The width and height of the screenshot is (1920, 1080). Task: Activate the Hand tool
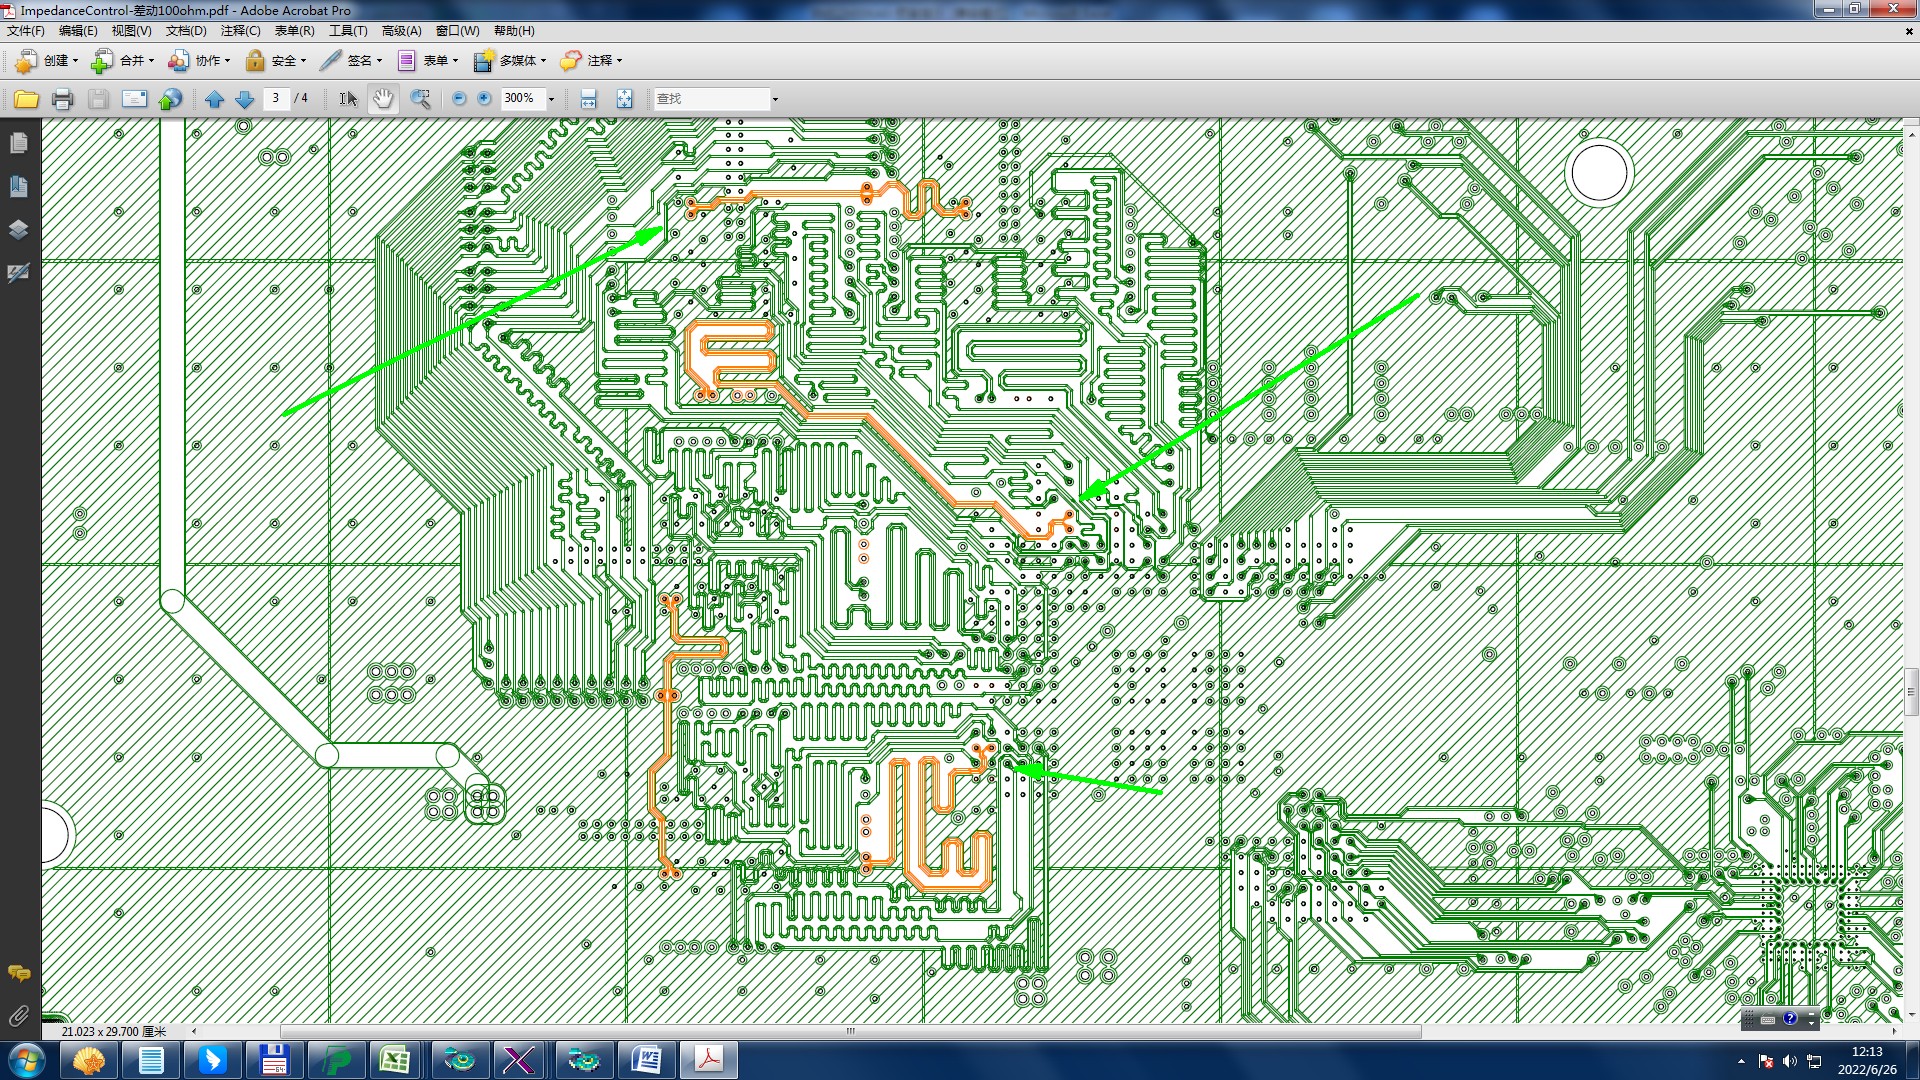383,99
